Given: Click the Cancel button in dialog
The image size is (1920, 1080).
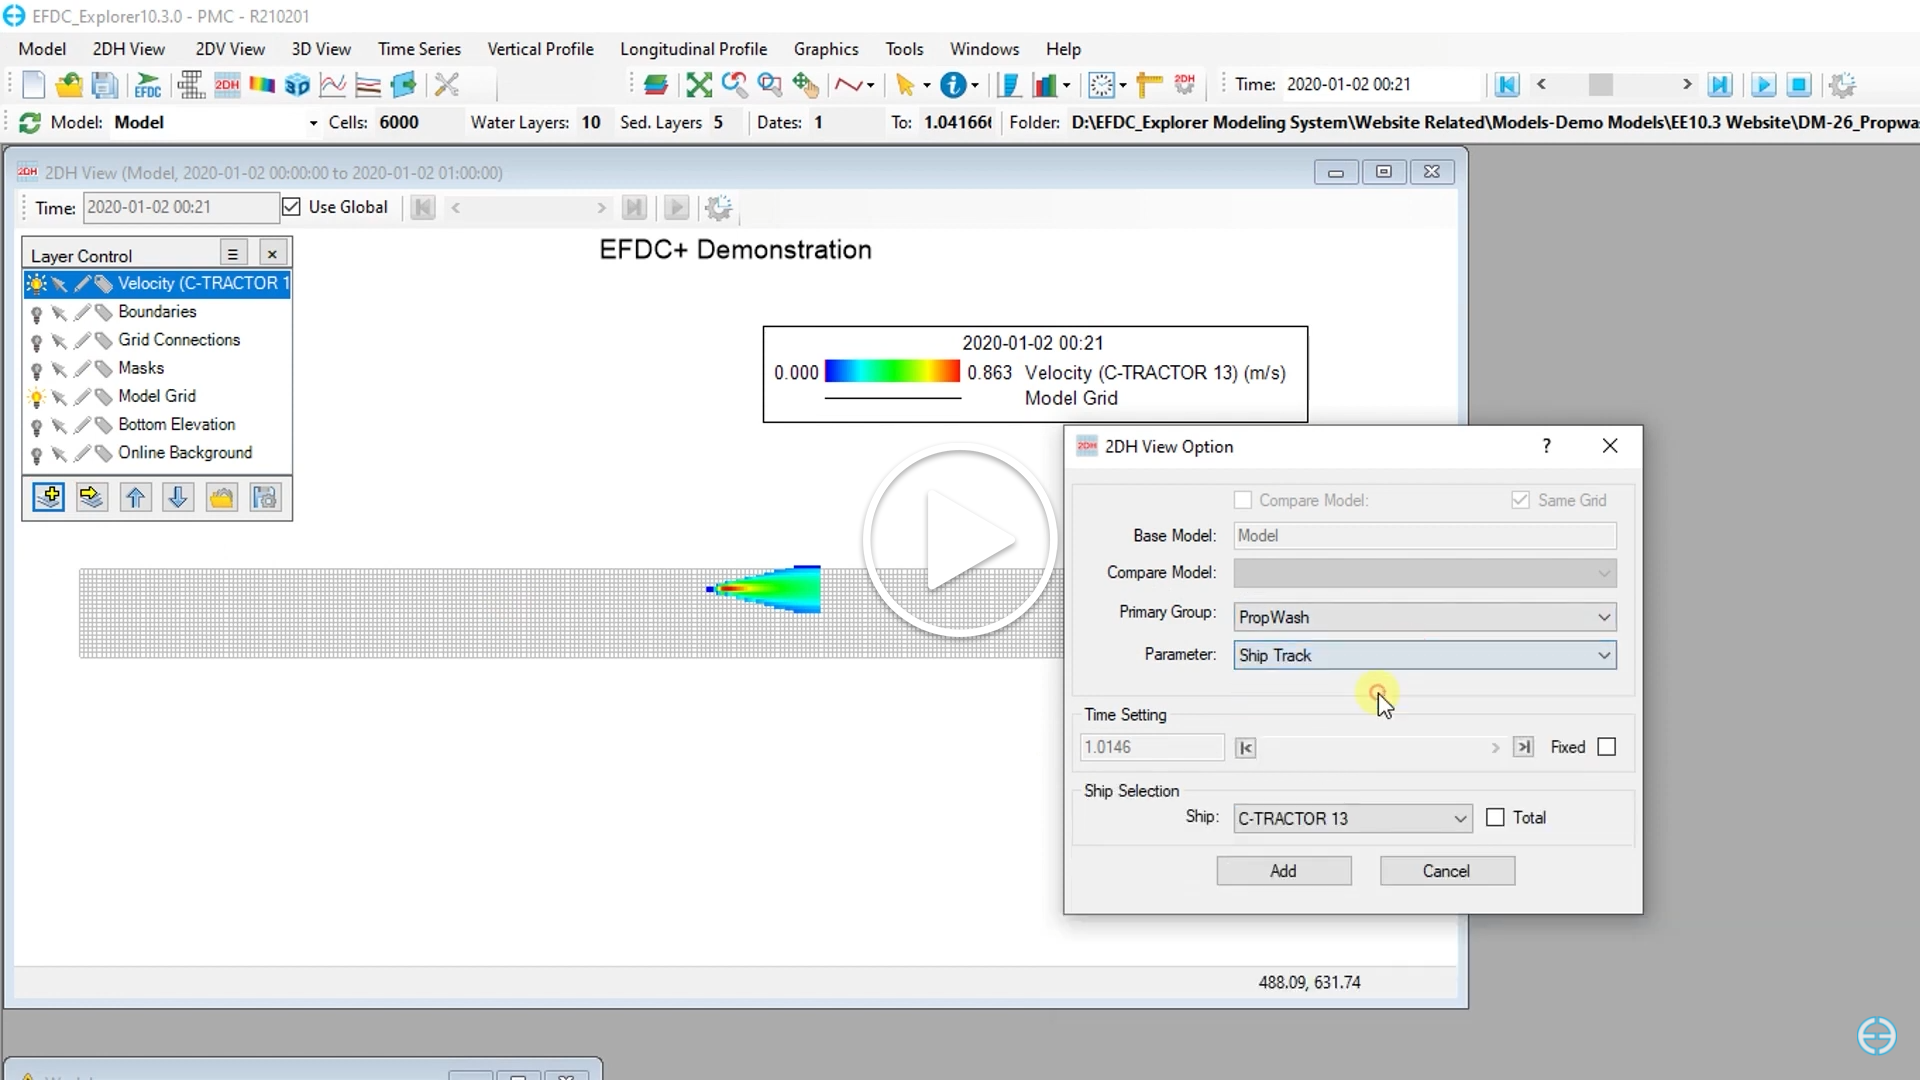Looking at the screenshot, I should click(1447, 871).
